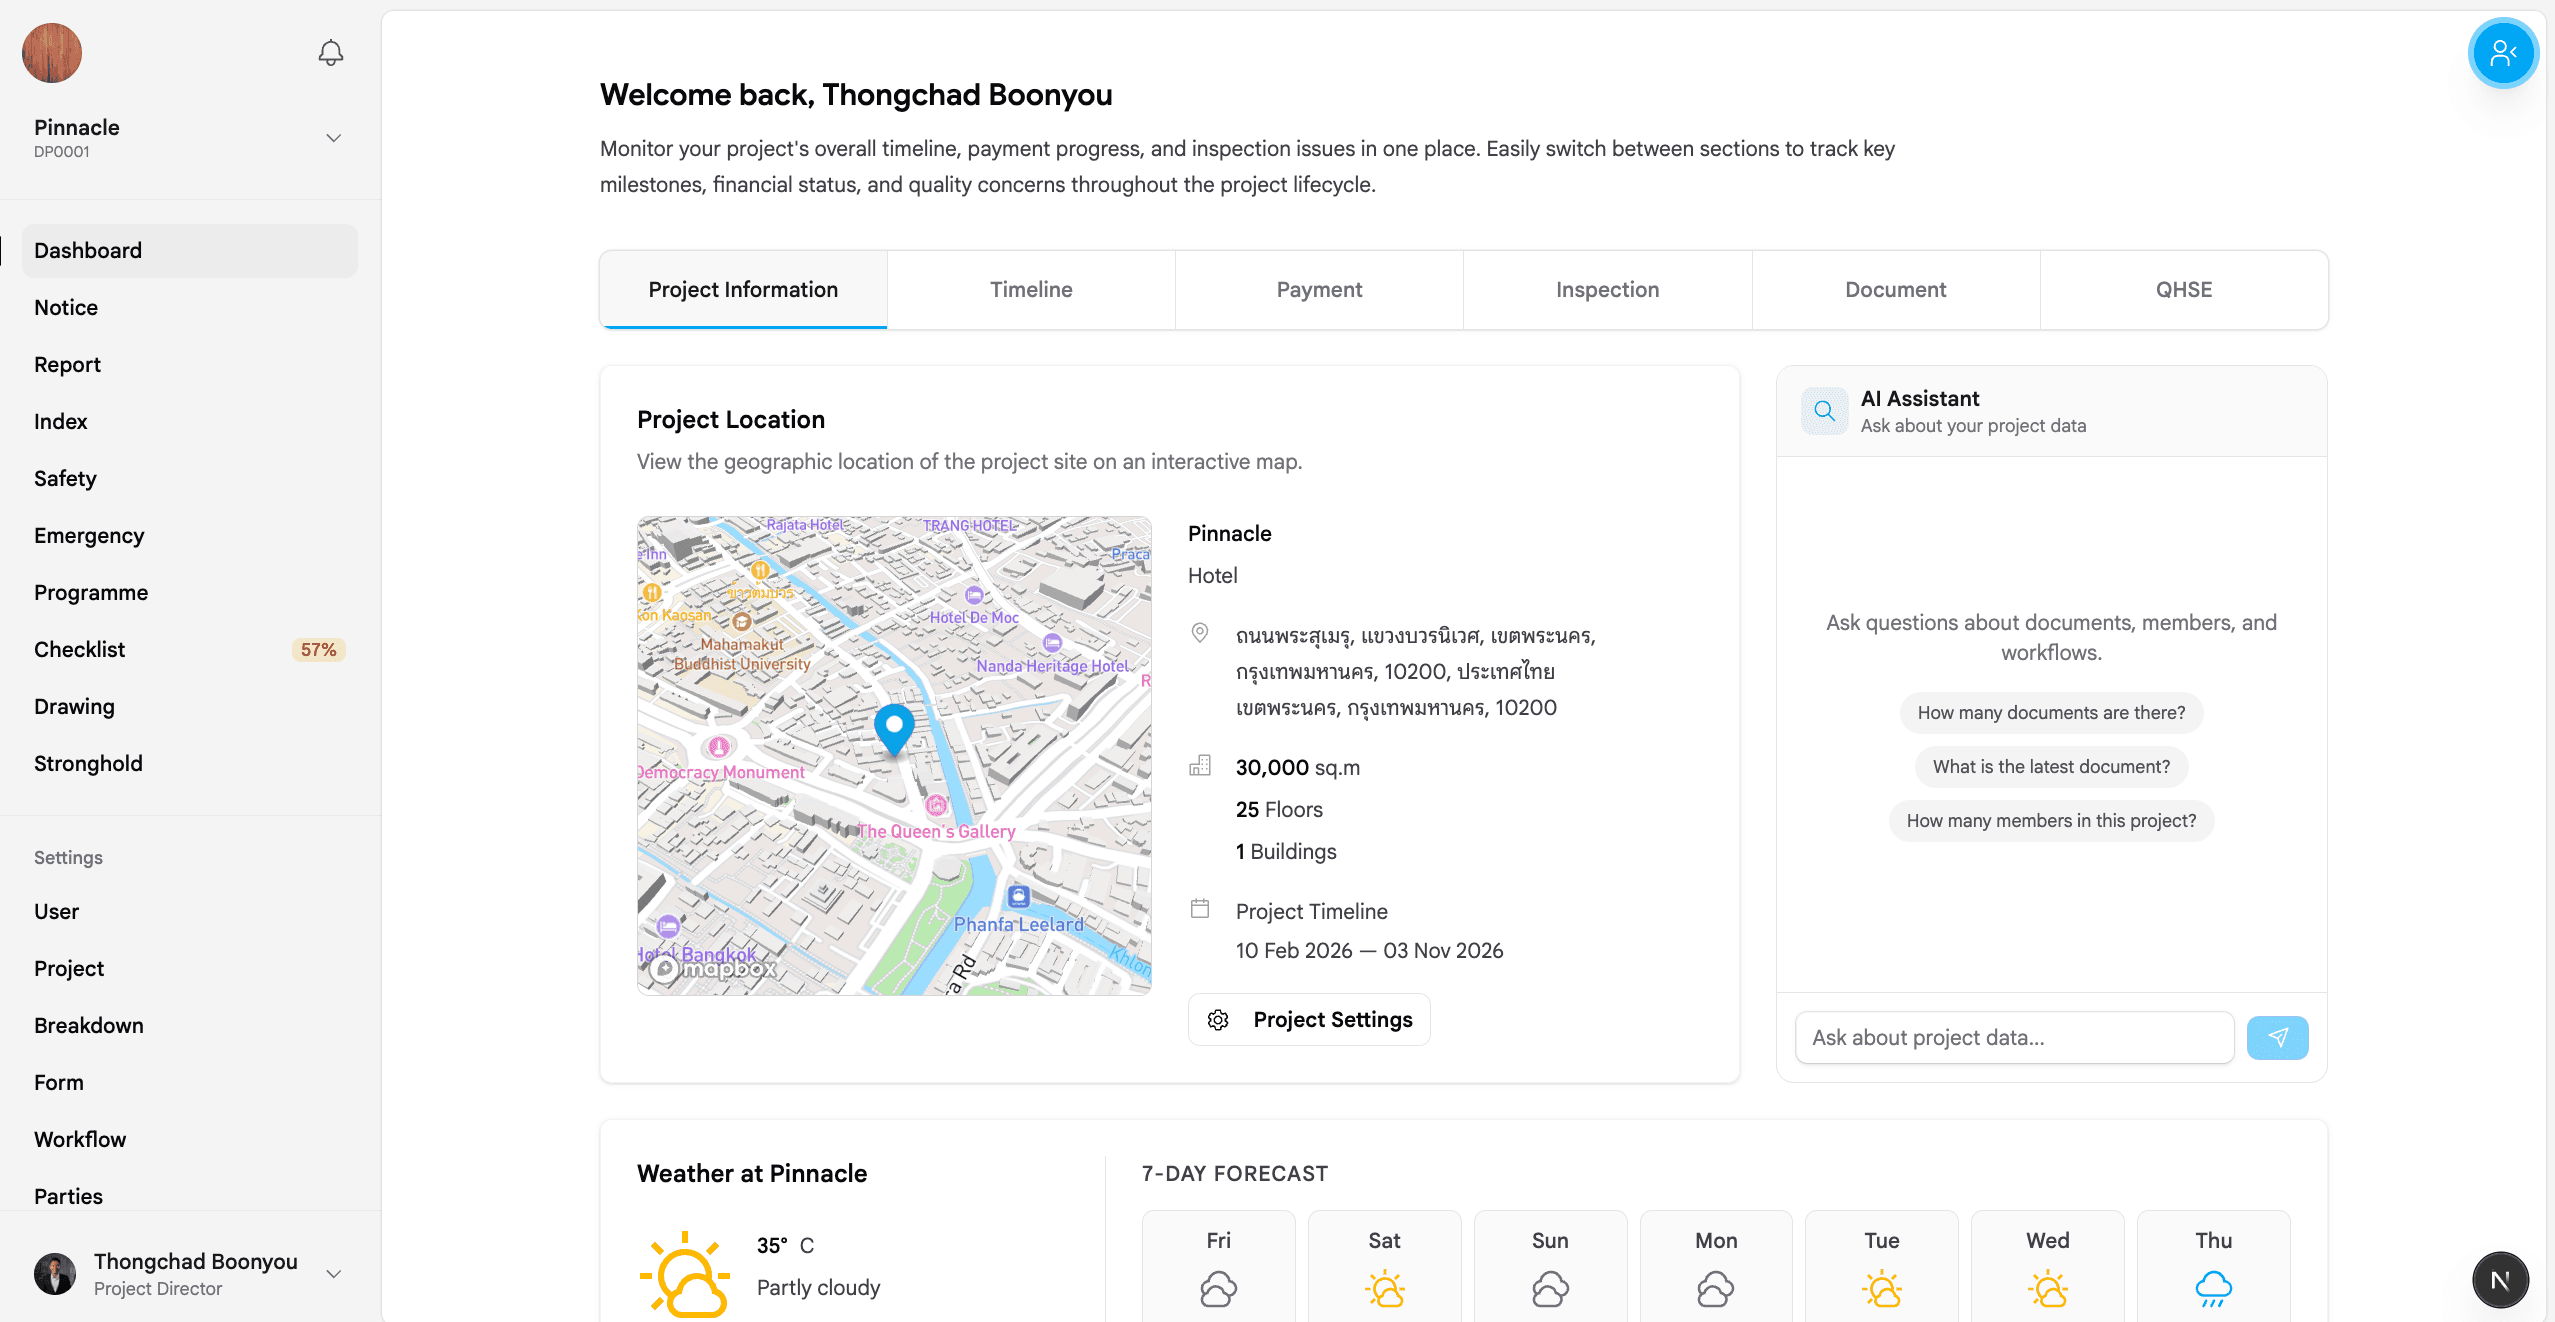Click "What is the latest document?" suggestion
This screenshot has width=2555, height=1322.
pyautogui.click(x=2051, y=766)
